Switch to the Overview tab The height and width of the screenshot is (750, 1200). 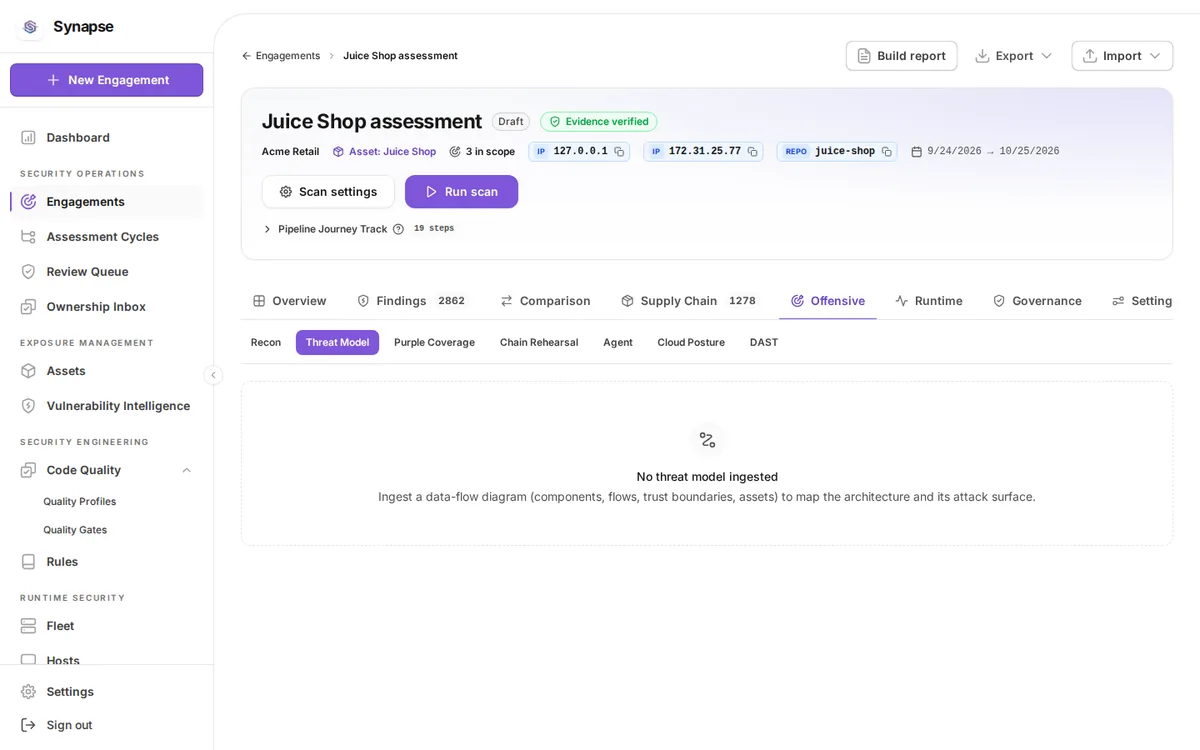click(x=290, y=301)
